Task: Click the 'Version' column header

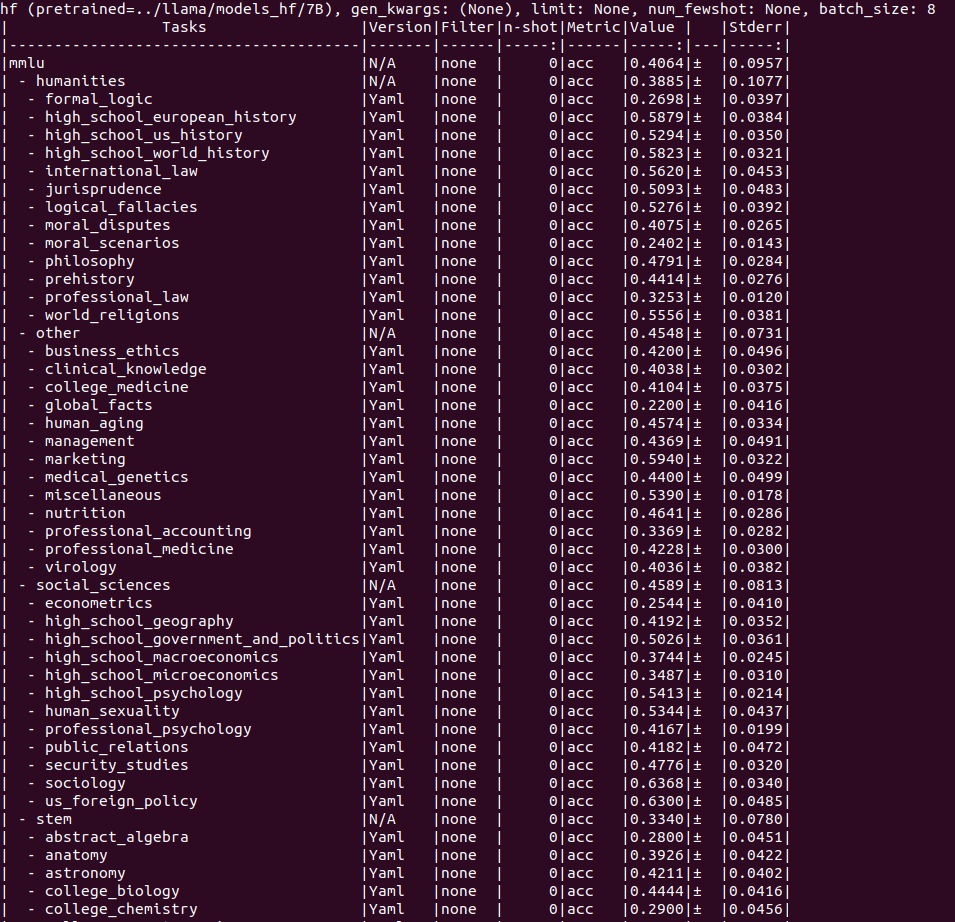Action: pos(400,27)
